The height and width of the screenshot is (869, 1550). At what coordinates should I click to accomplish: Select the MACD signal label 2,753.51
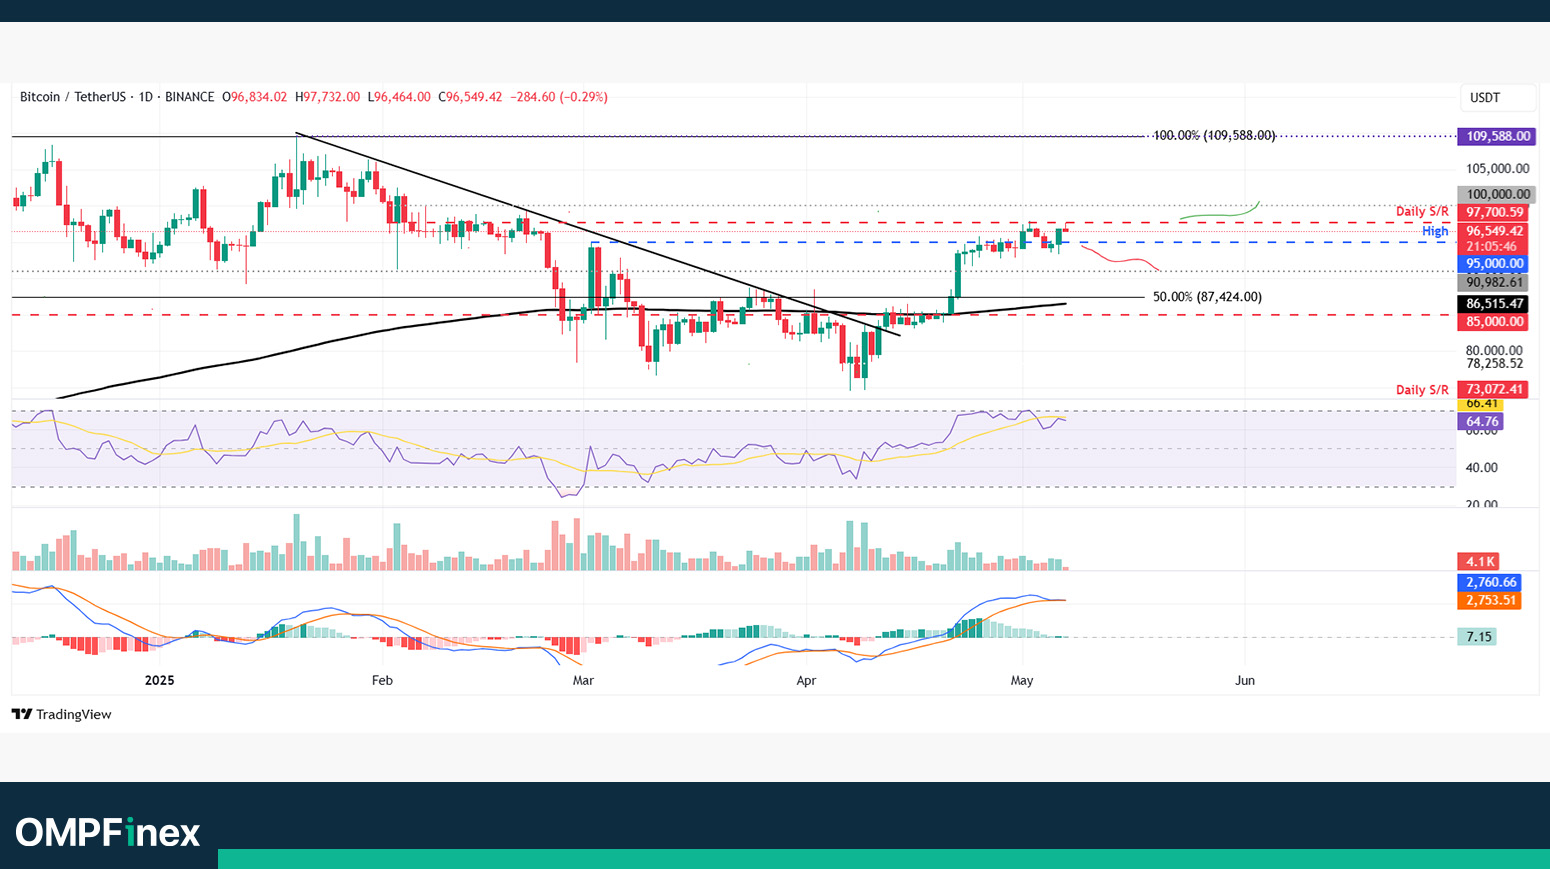(x=1489, y=600)
